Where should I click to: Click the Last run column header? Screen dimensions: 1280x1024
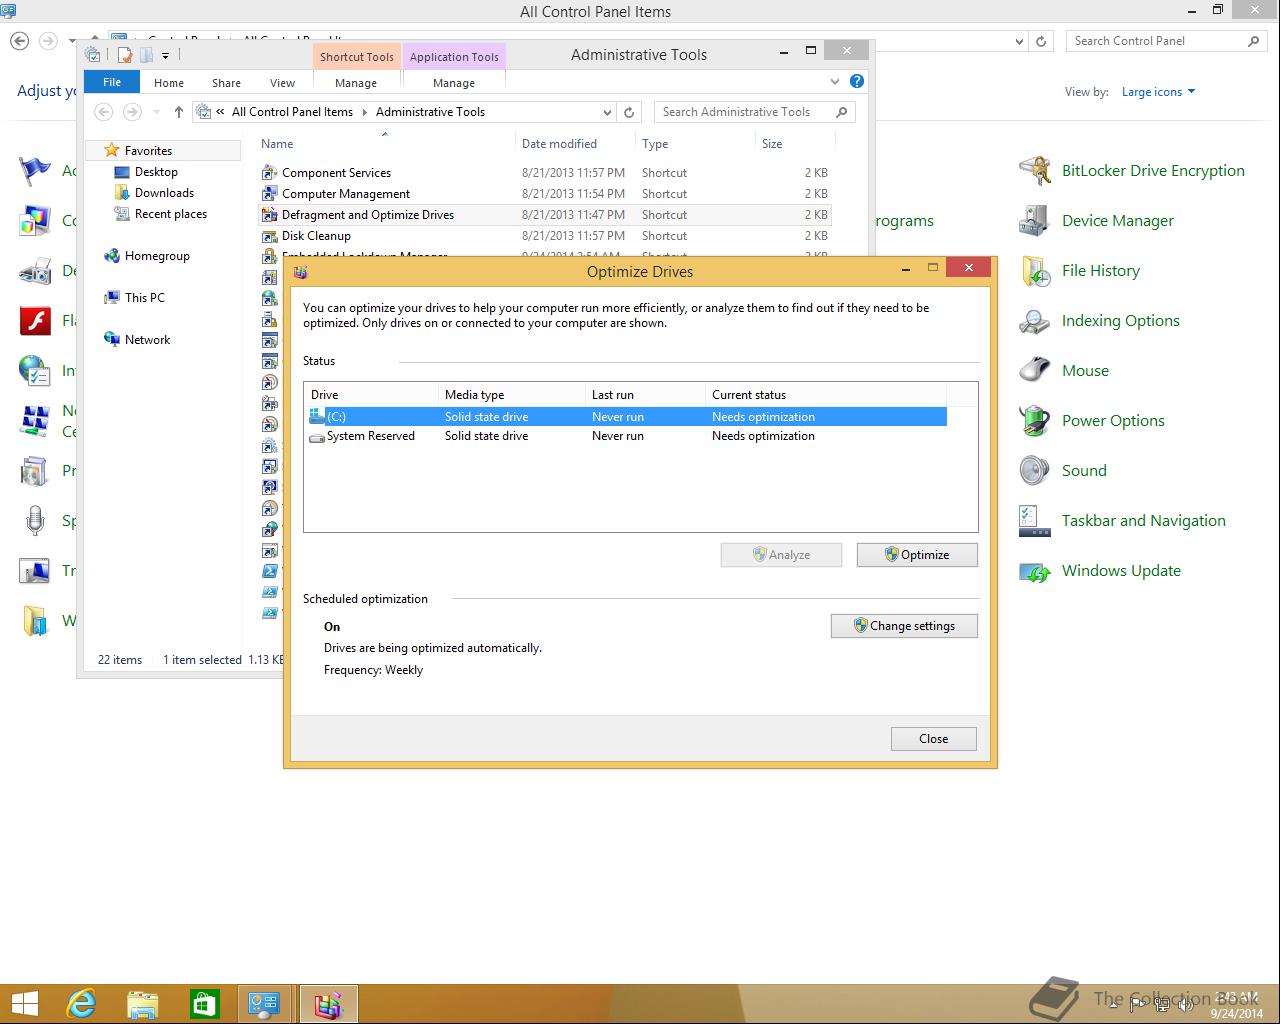(x=645, y=395)
